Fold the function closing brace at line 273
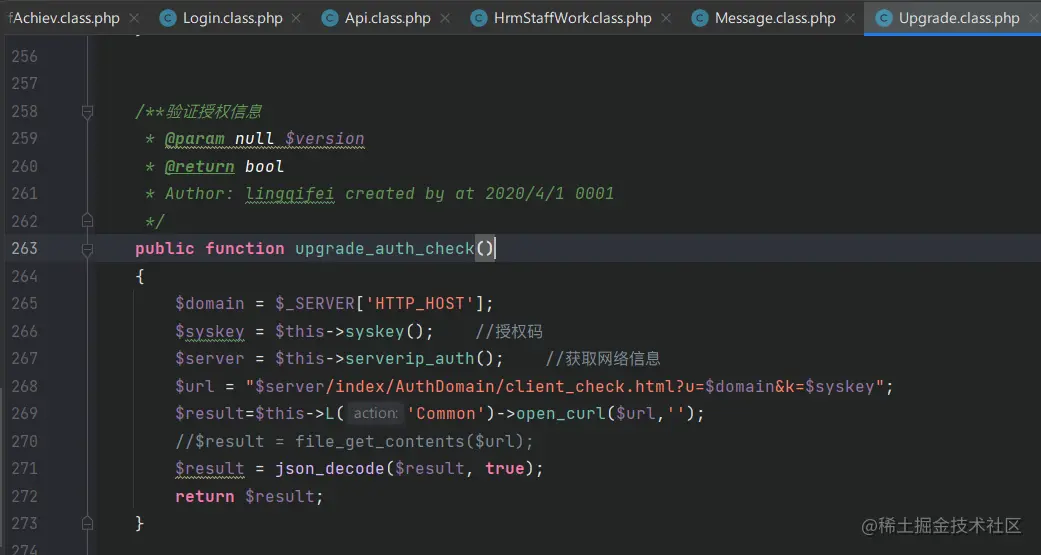Image resolution: width=1041 pixels, height=555 pixels. pos(87,524)
